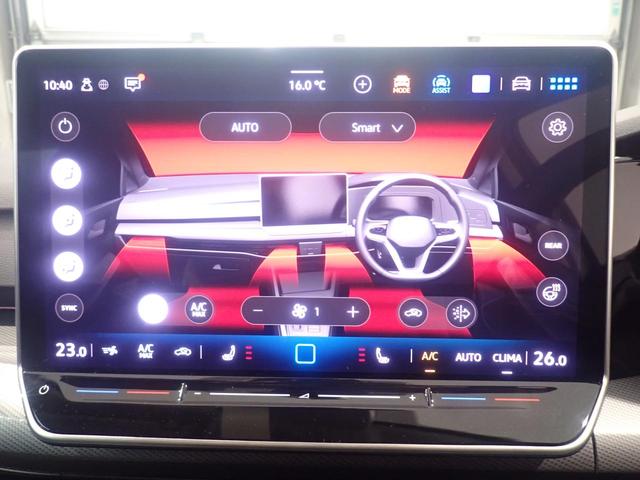Image resolution: width=640 pixels, height=480 pixels.
Task: Open climate settings gear
Action: point(557,127)
